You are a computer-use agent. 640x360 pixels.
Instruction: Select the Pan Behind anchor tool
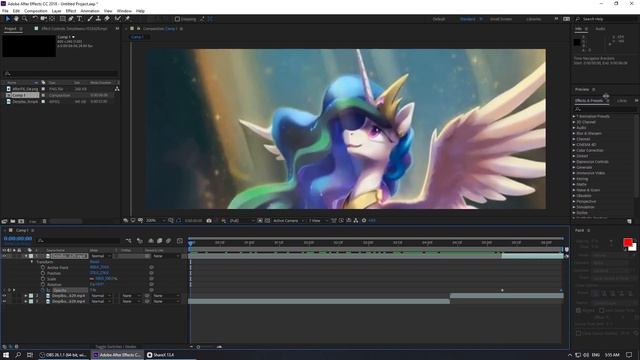[52, 19]
